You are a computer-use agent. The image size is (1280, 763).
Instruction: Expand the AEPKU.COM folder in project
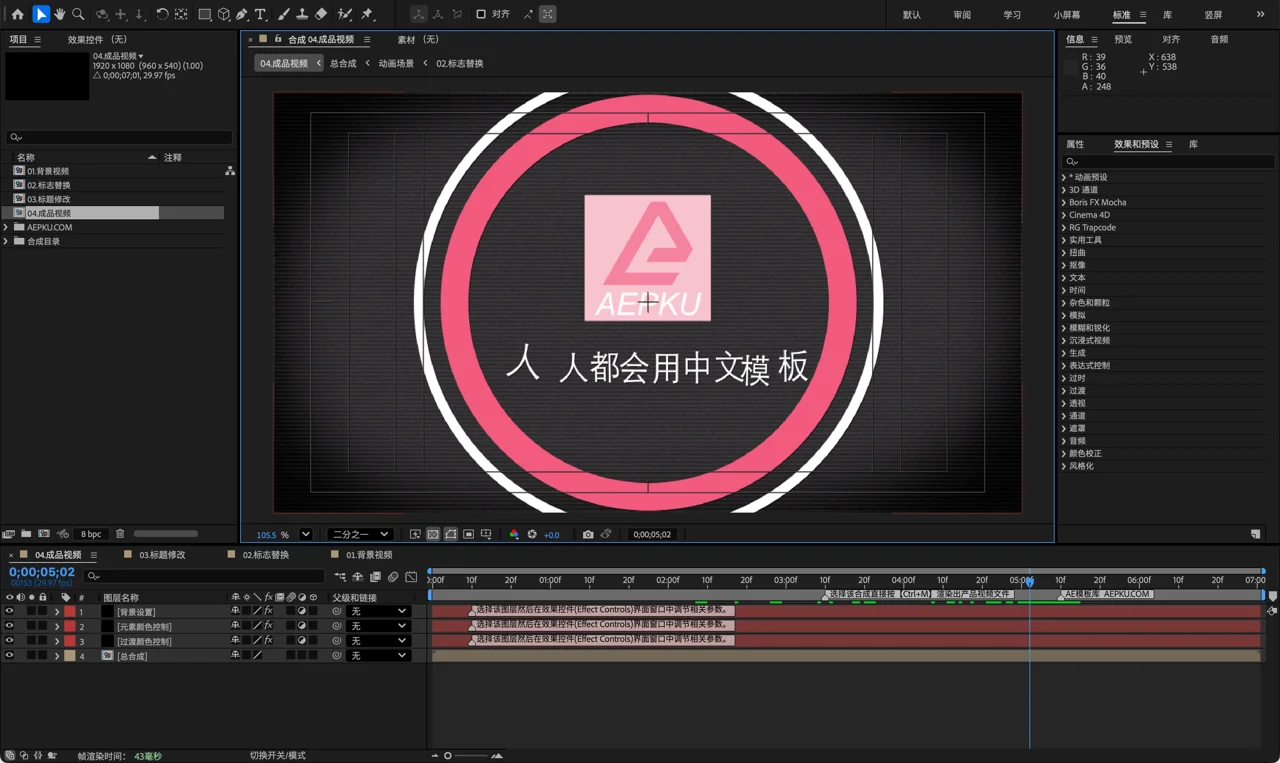click(x=6, y=227)
